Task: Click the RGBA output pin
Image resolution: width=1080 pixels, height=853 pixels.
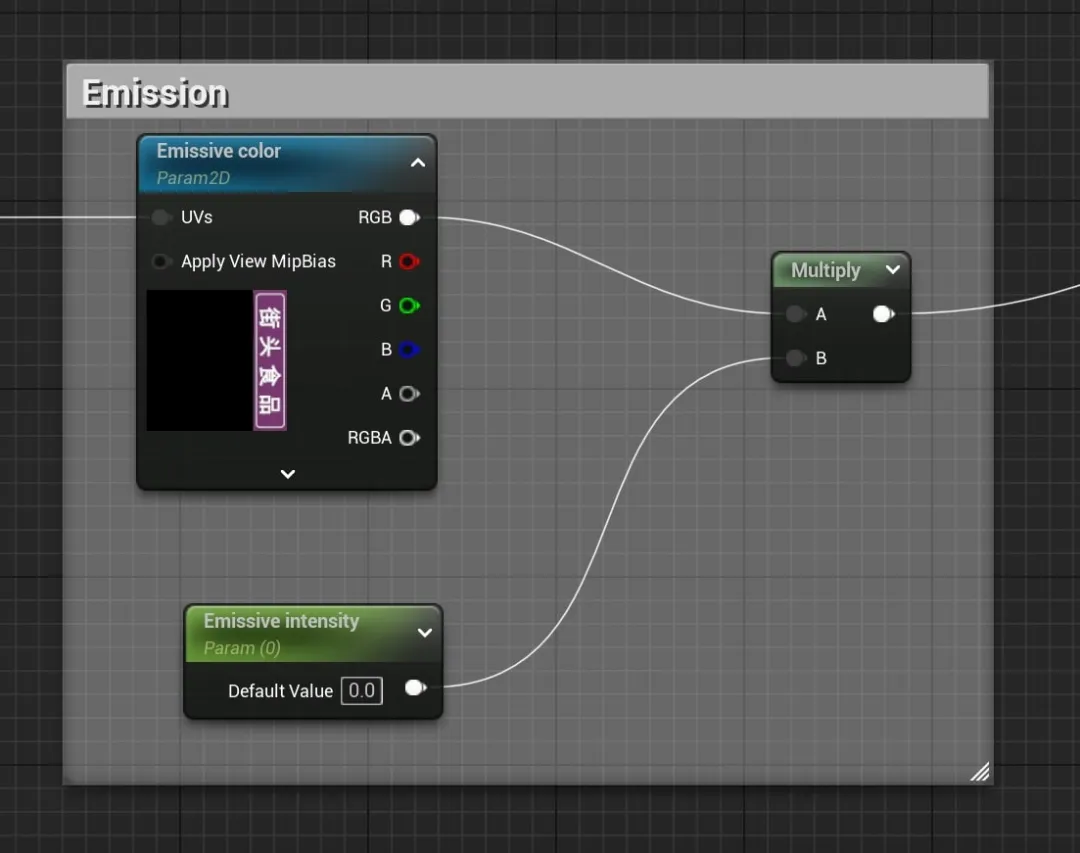Action: click(409, 438)
